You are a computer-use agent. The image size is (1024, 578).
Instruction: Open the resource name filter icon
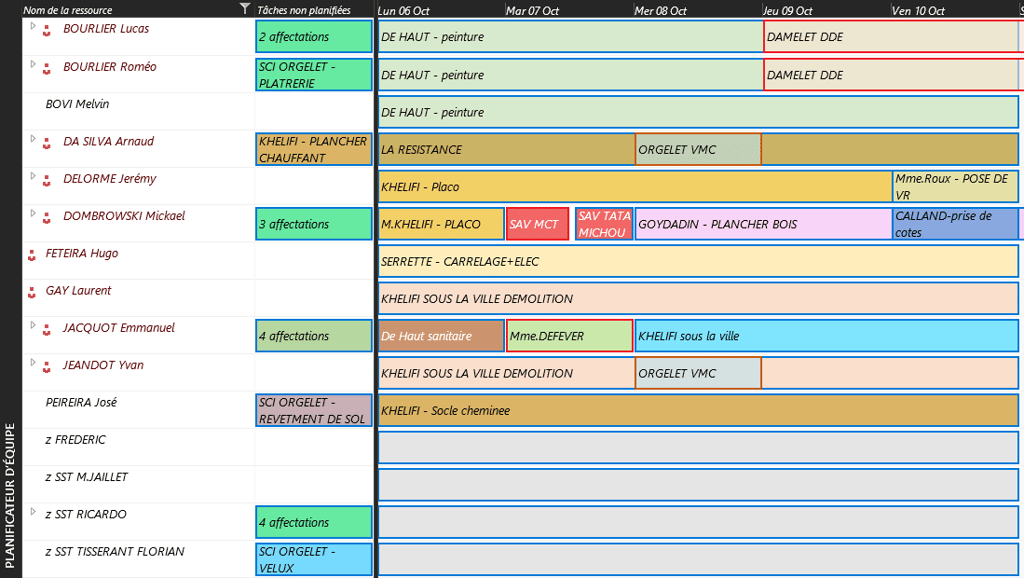[x=245, y=8]
